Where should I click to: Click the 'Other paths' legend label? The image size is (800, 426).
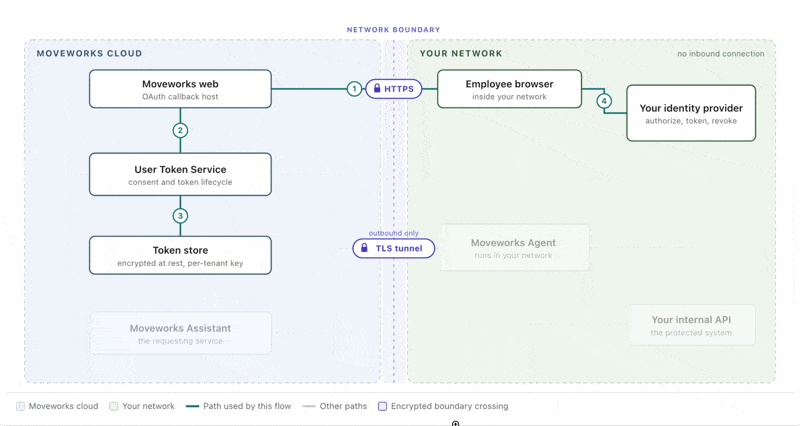tap(343, 406)
